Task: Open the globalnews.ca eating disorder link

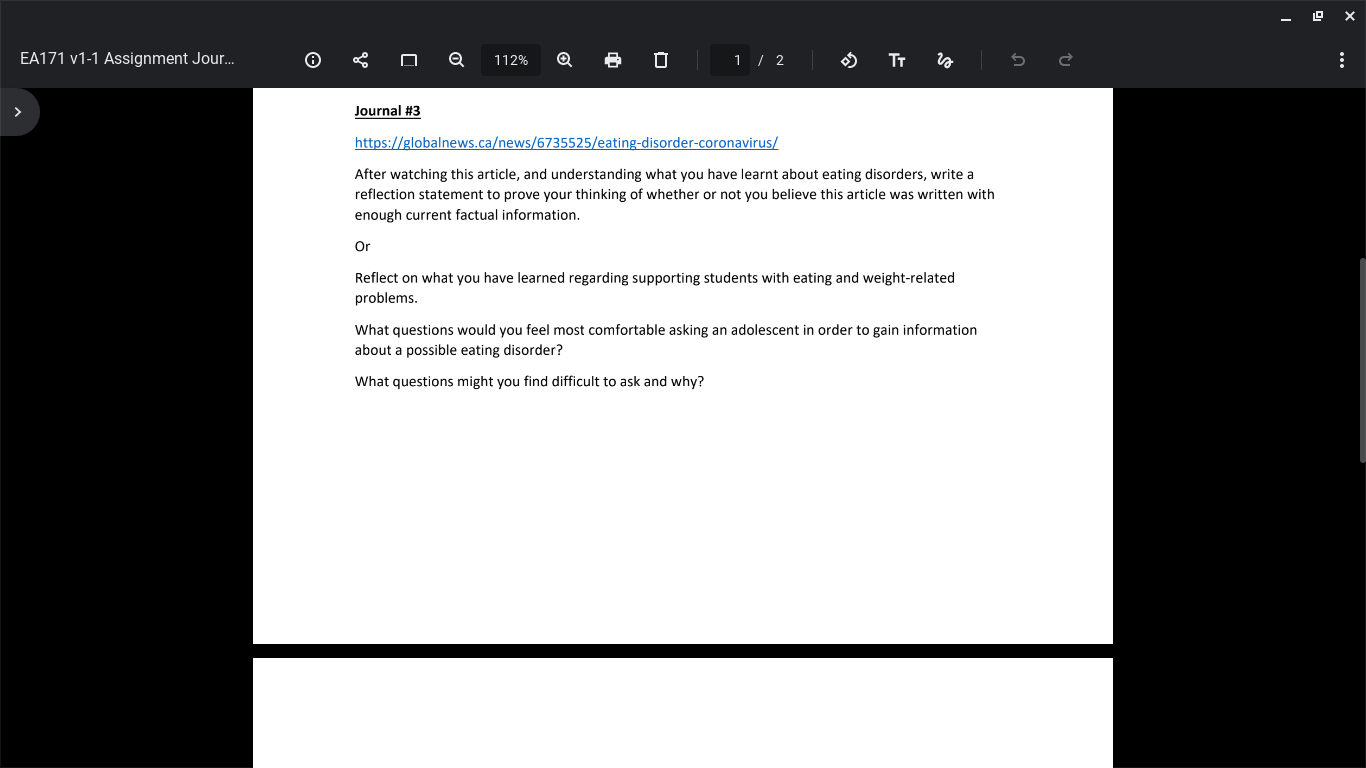Action: (x=565, y=142)
